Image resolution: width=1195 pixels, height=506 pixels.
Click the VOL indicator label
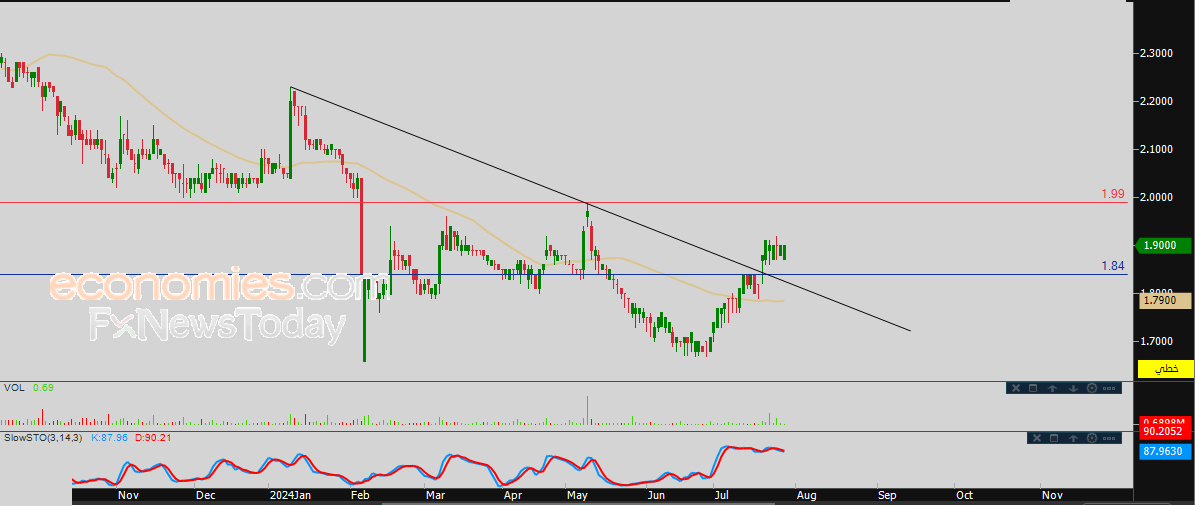point(14,388)
